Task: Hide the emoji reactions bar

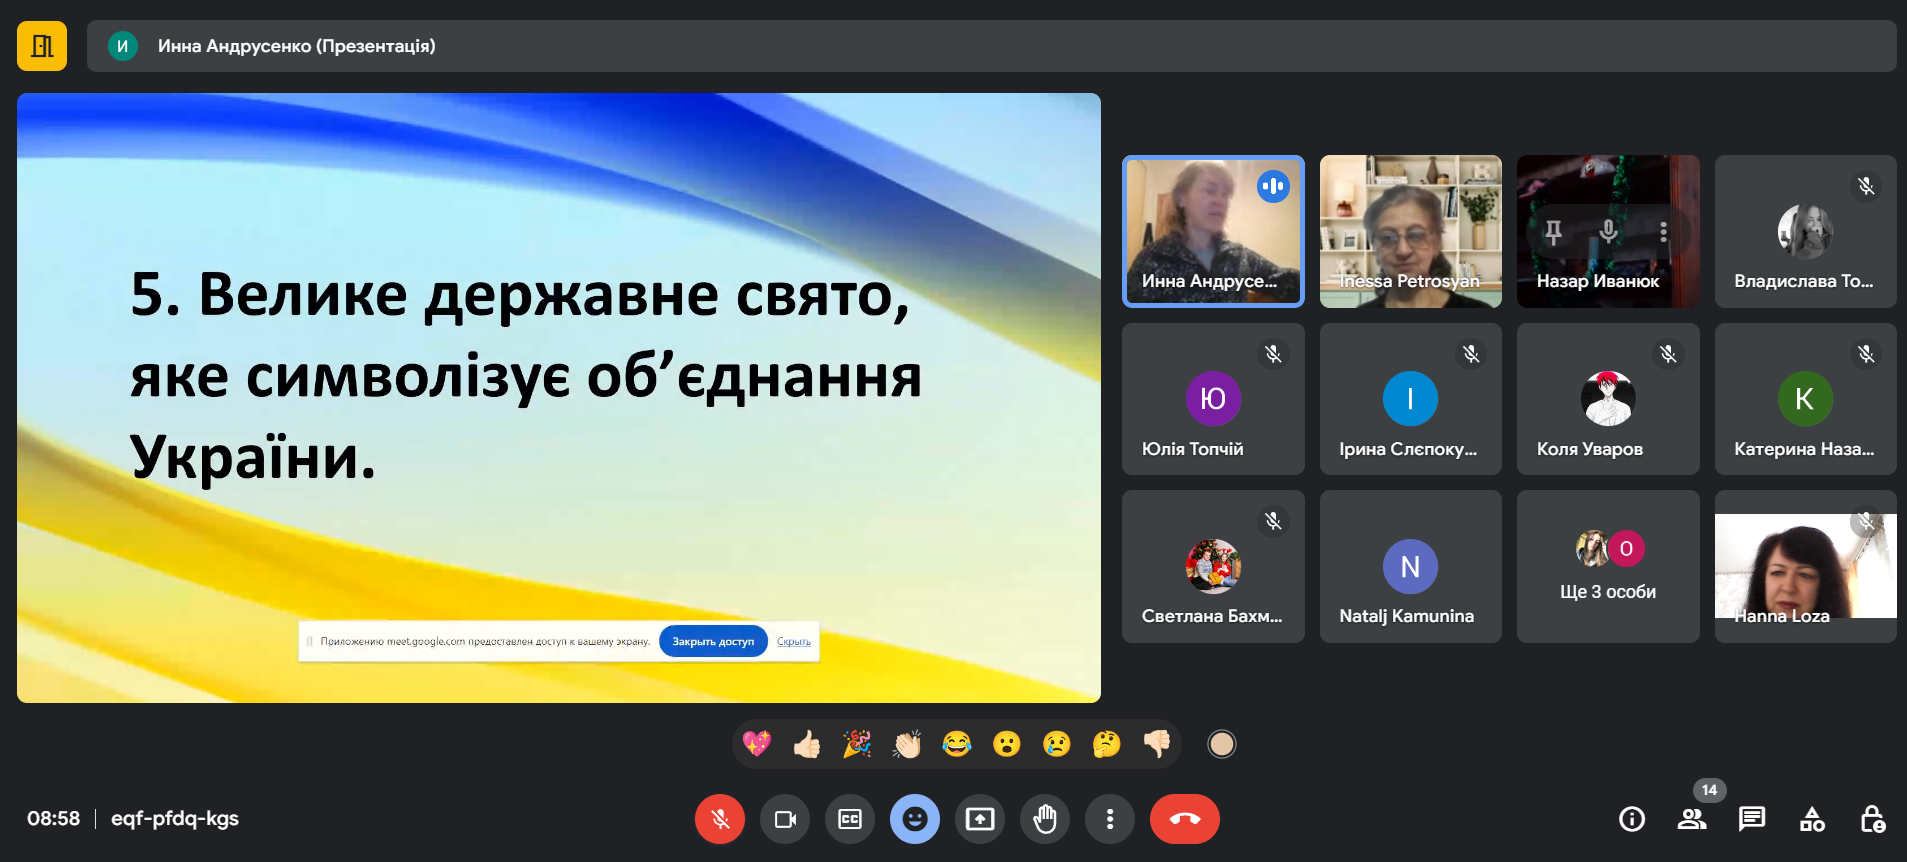Action: click(x=915, y=819)
